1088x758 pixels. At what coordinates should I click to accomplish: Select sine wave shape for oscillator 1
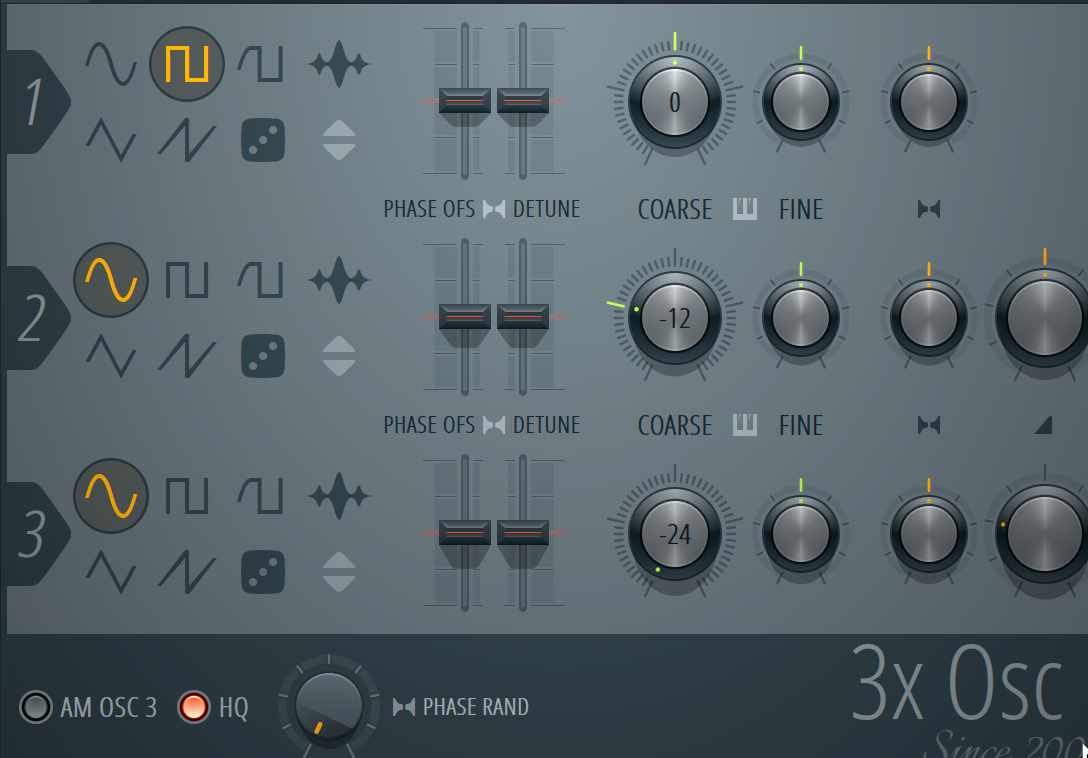coord(111,64)
